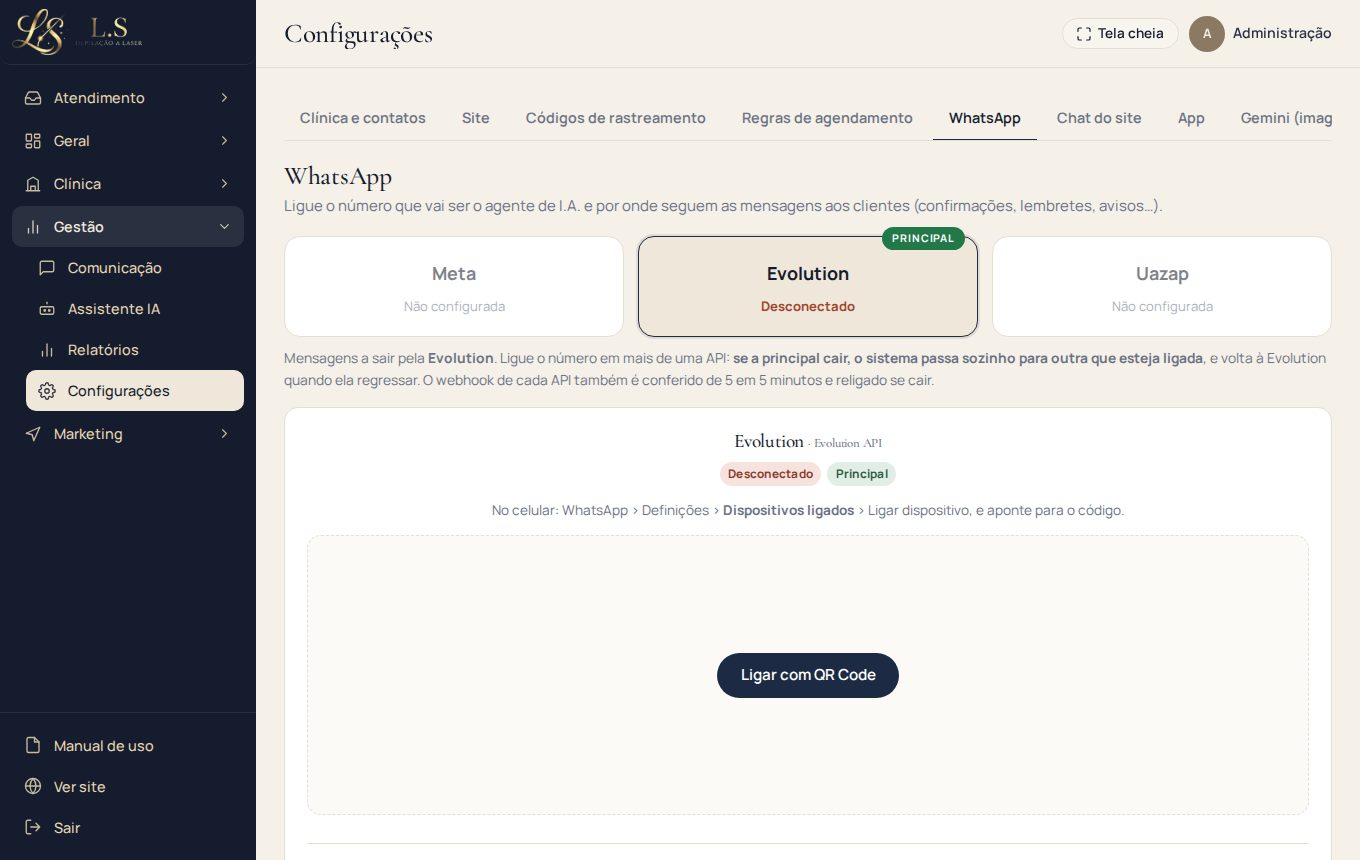Open Relatórios in the sidebar
Viewport: 1360px width, 860px height.
(135, 350)
